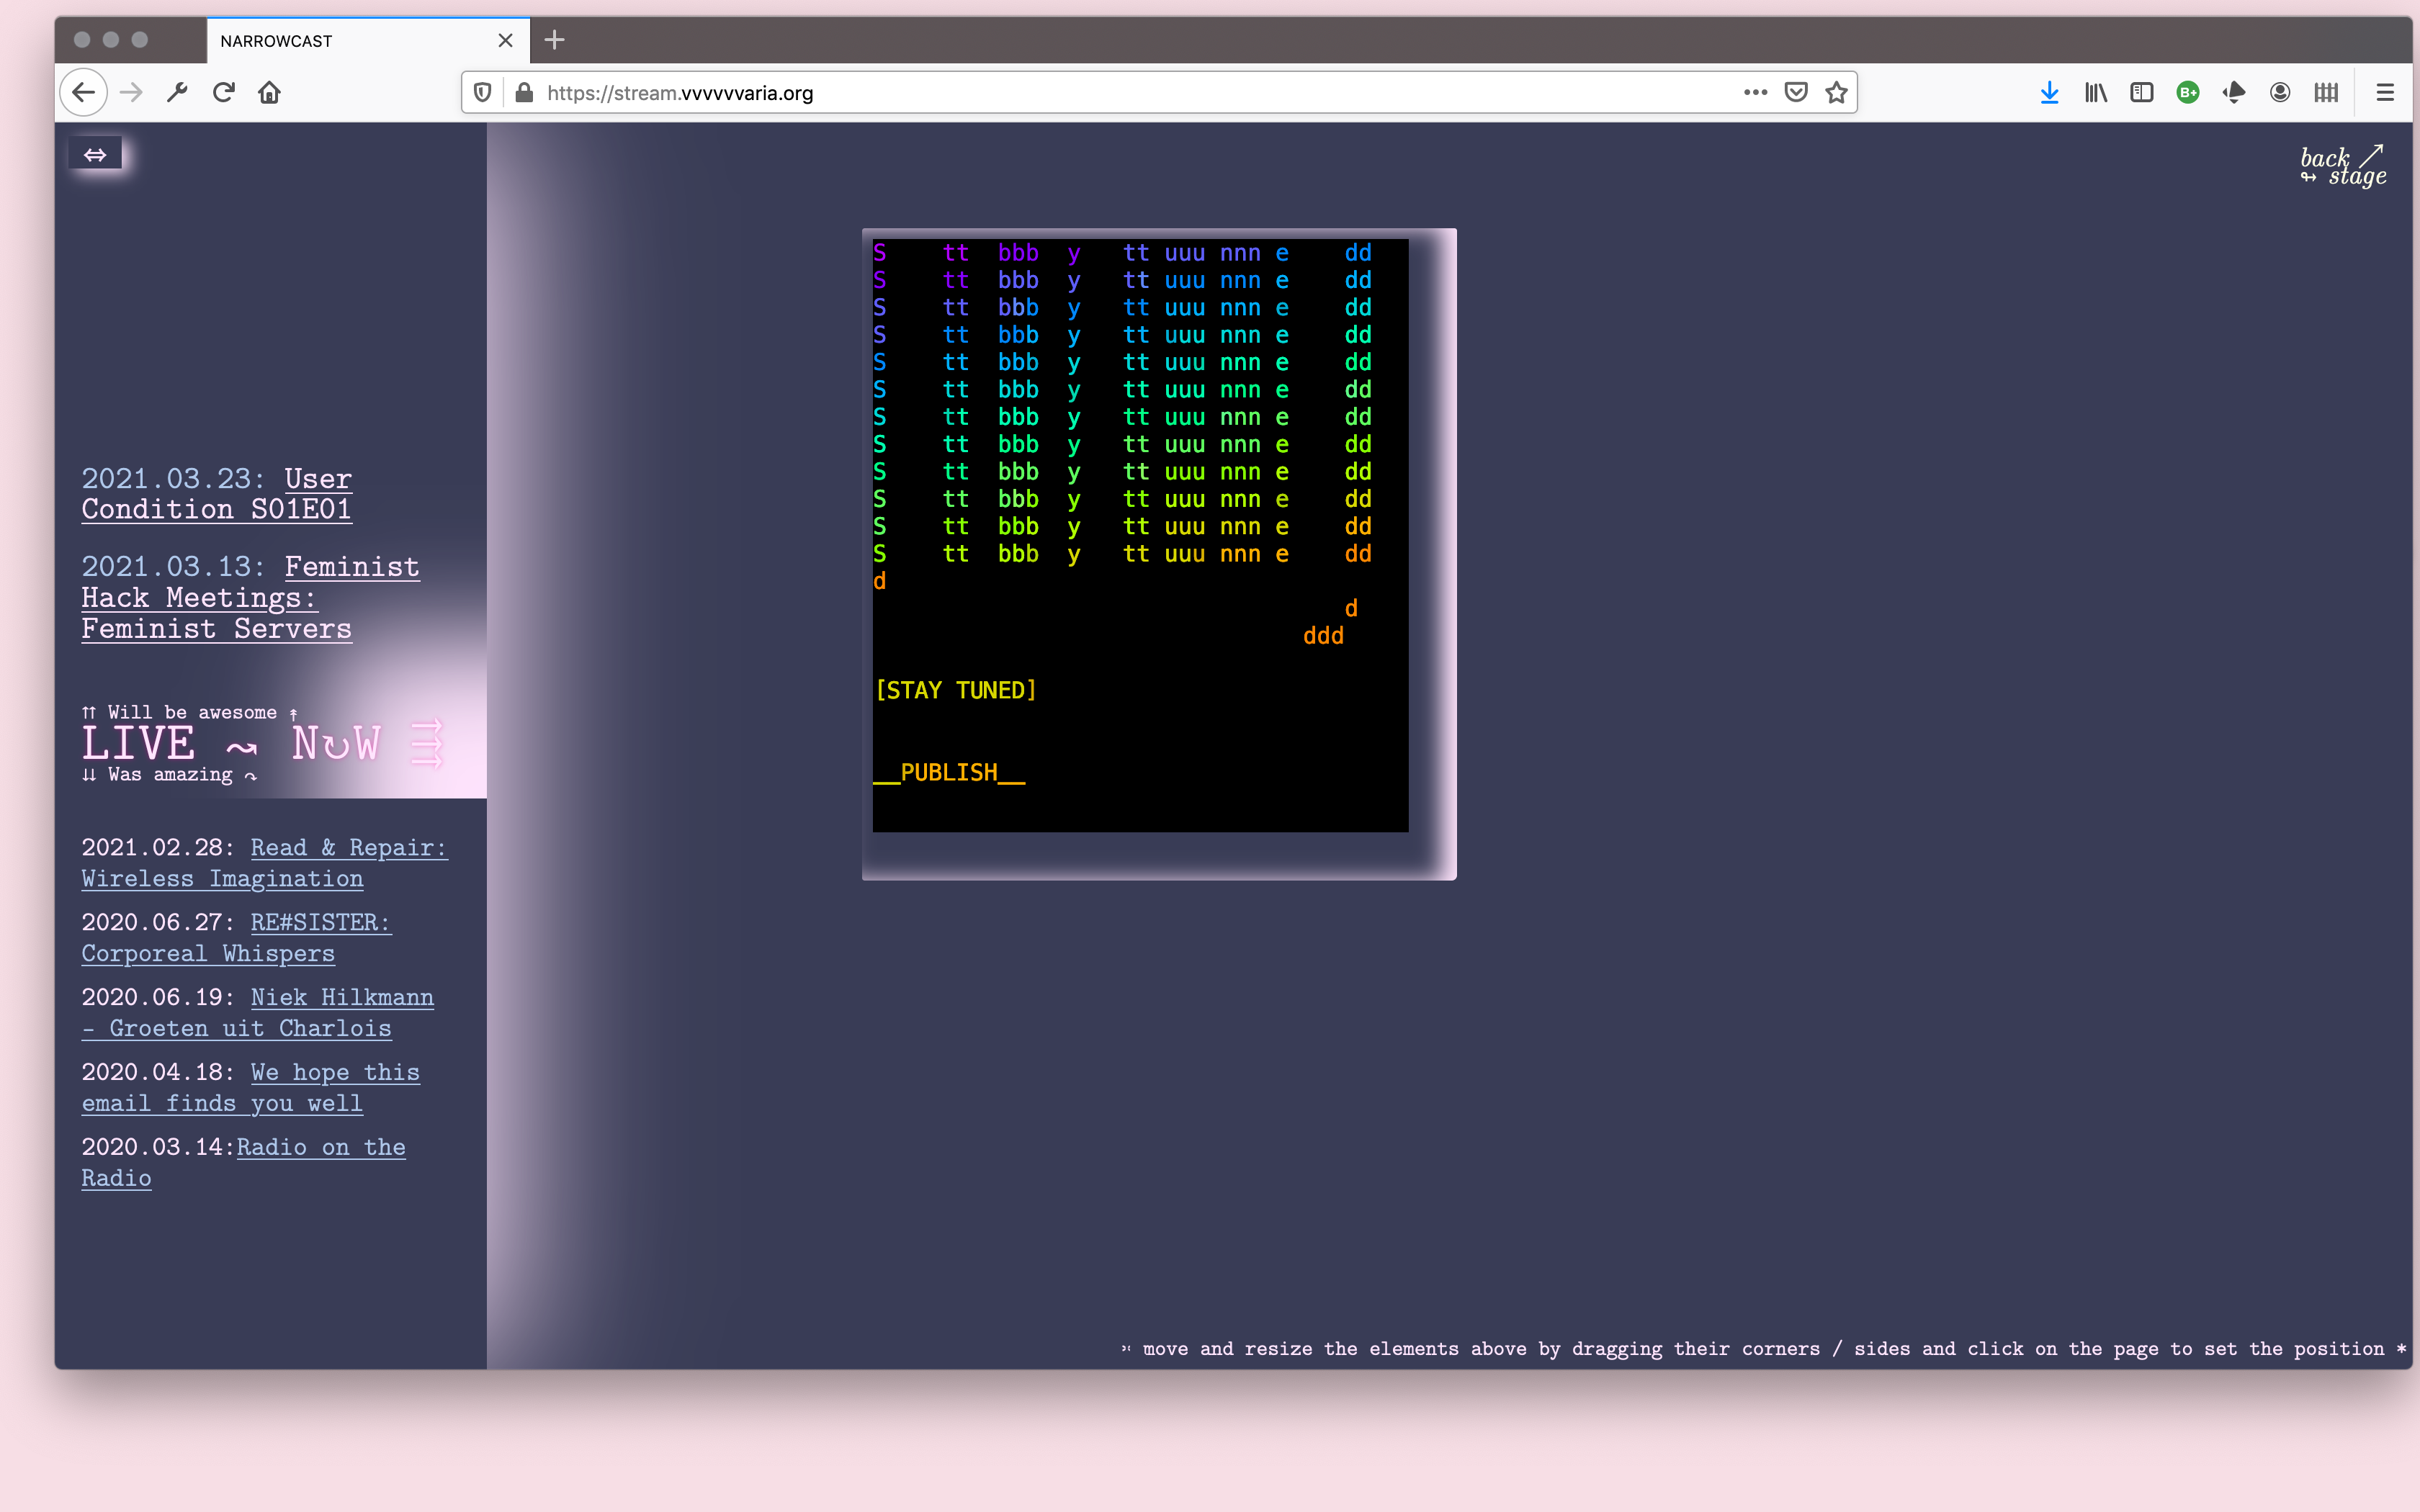Bookmark this page with the star icon

point(1836,93)
